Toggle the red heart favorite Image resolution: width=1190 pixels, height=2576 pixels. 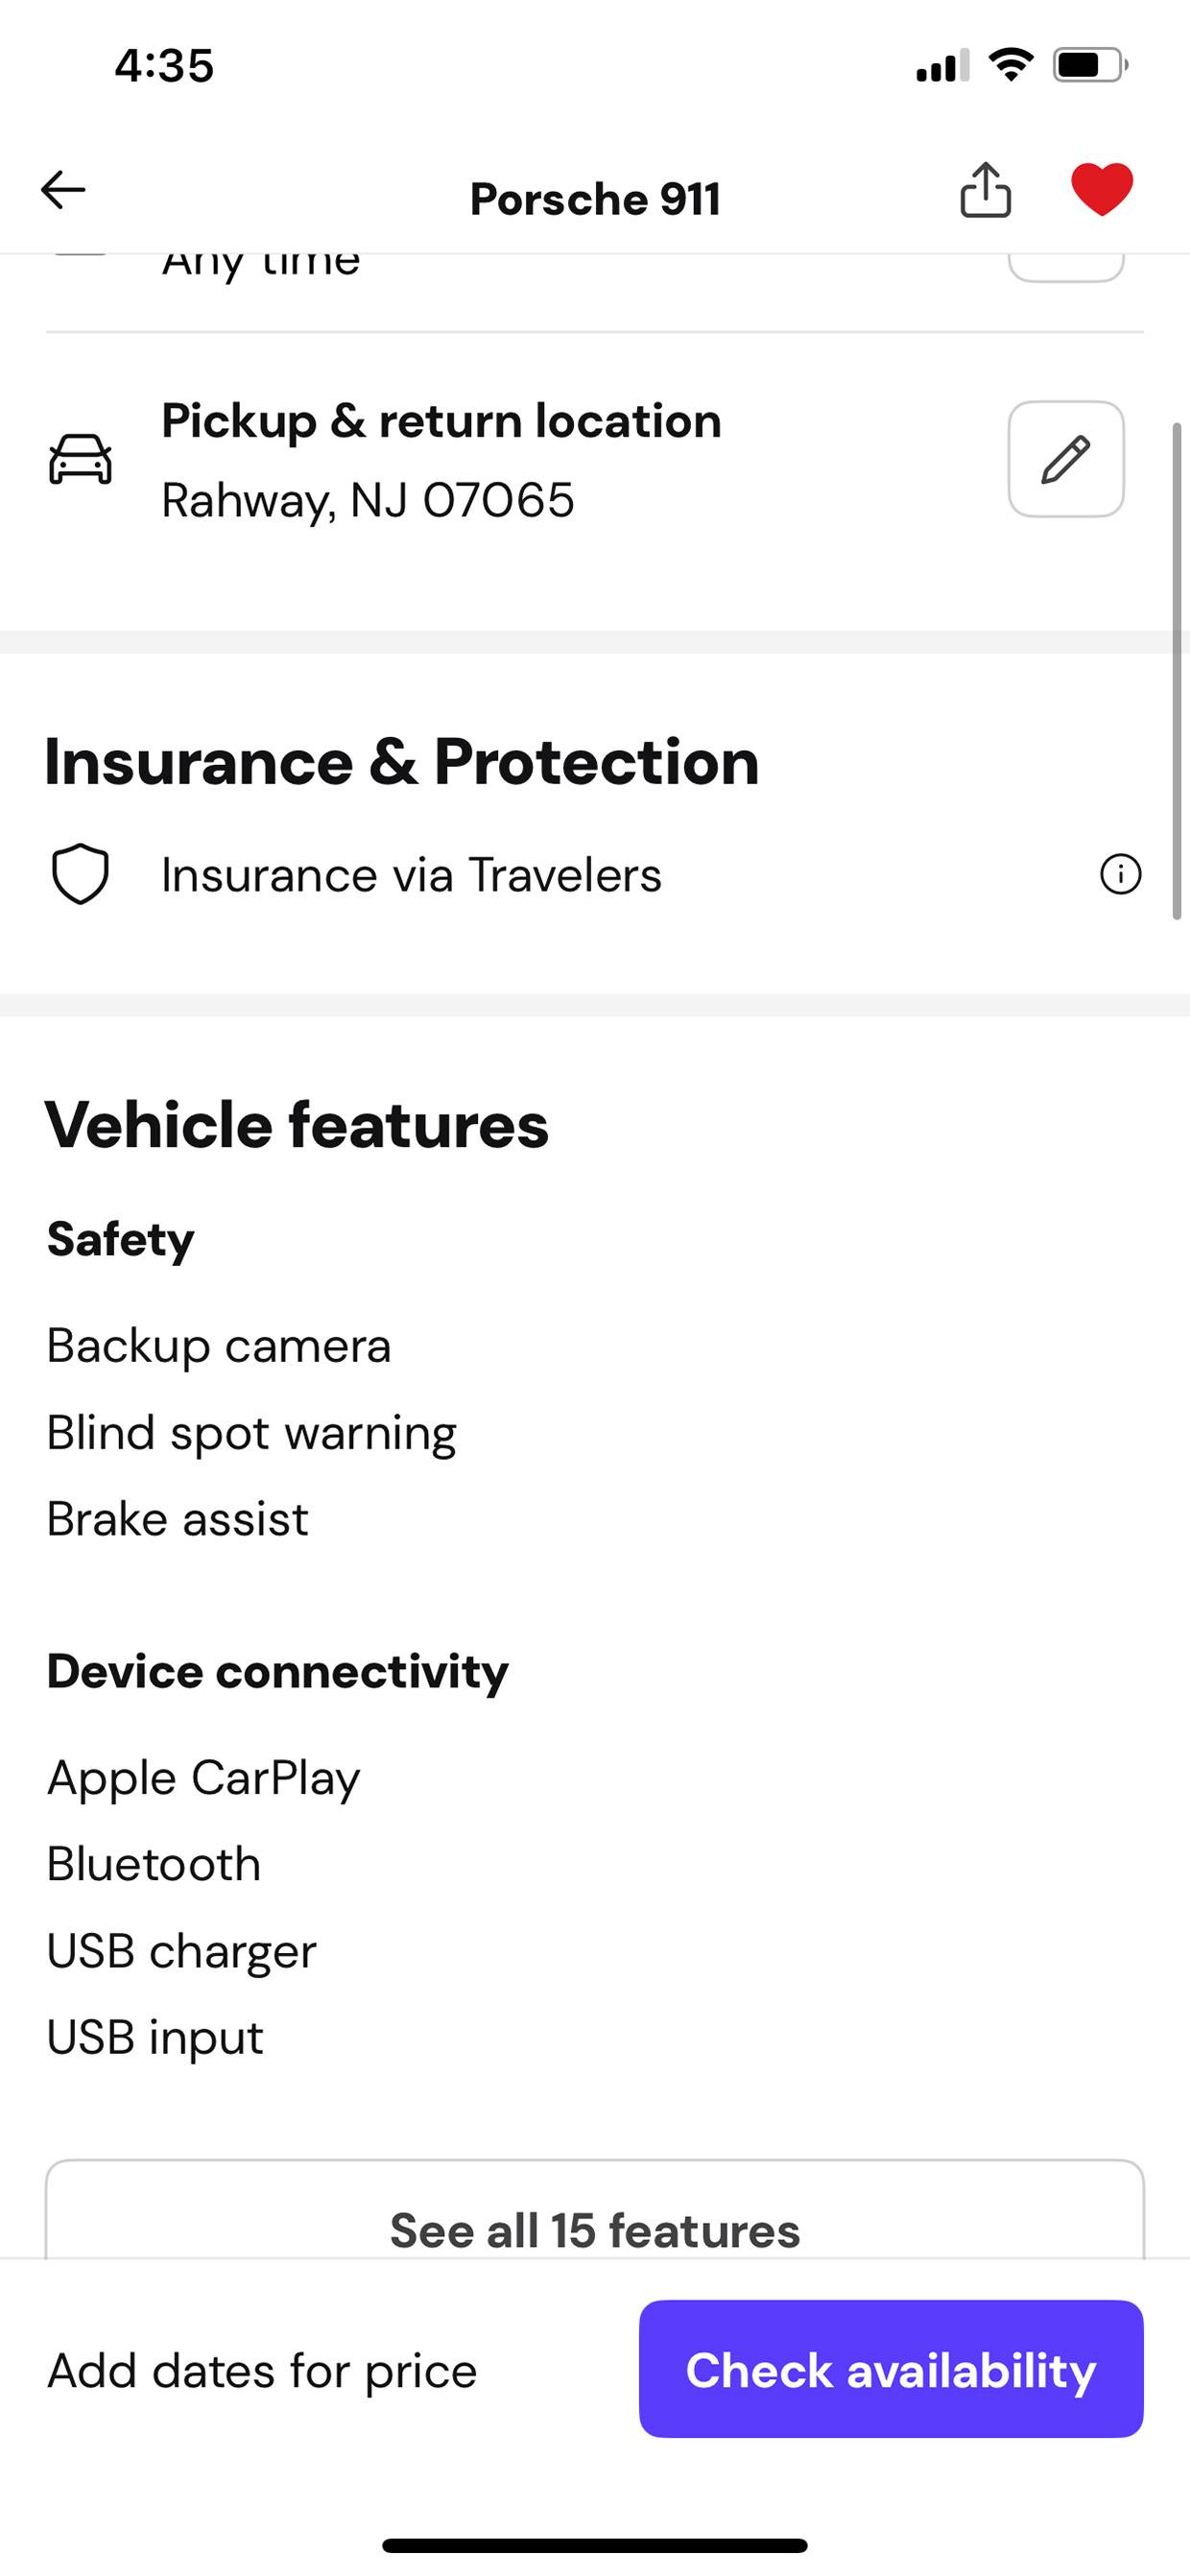coord(1101,189)
